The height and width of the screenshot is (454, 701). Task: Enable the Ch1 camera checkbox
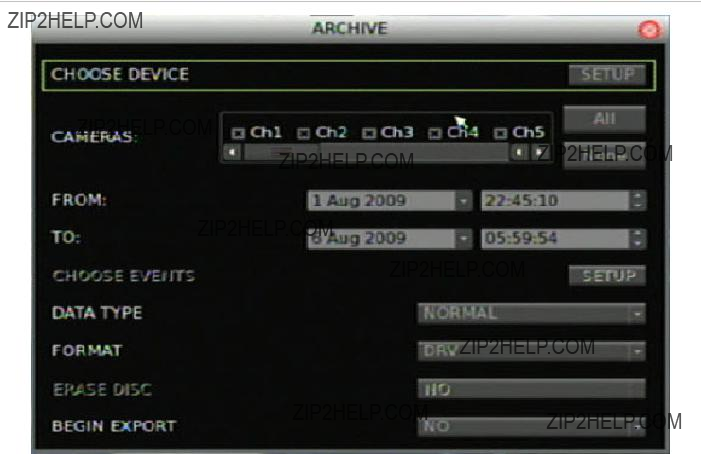pos(238,133)
